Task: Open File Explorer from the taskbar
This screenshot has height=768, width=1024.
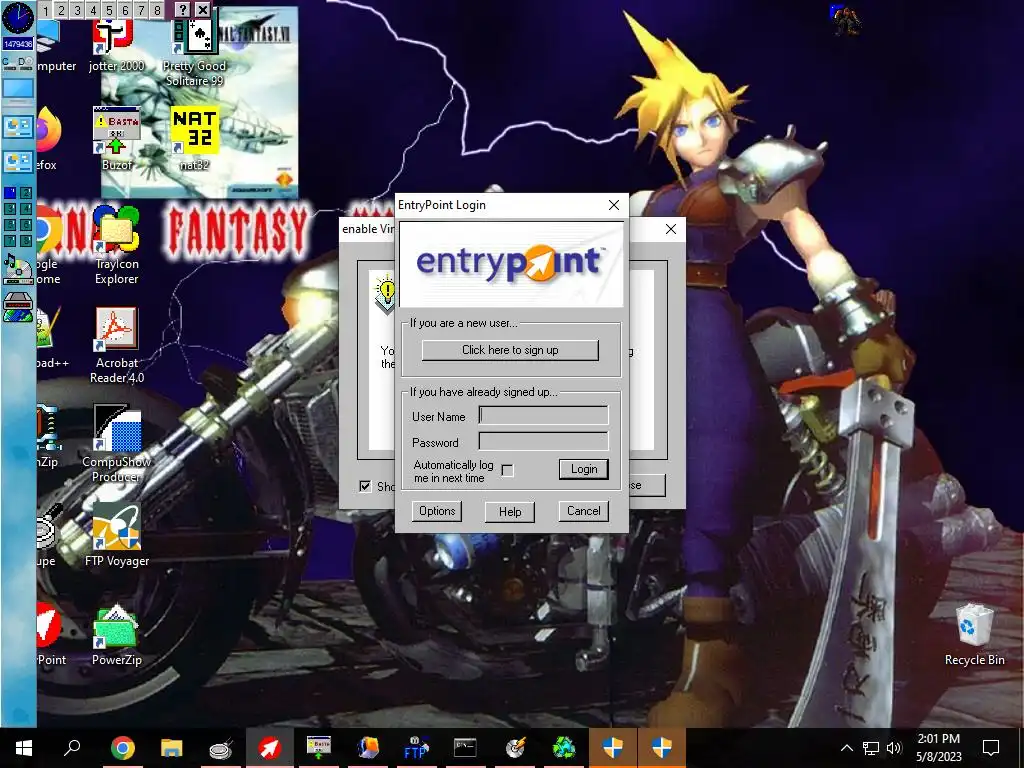Action: (172, 748)
